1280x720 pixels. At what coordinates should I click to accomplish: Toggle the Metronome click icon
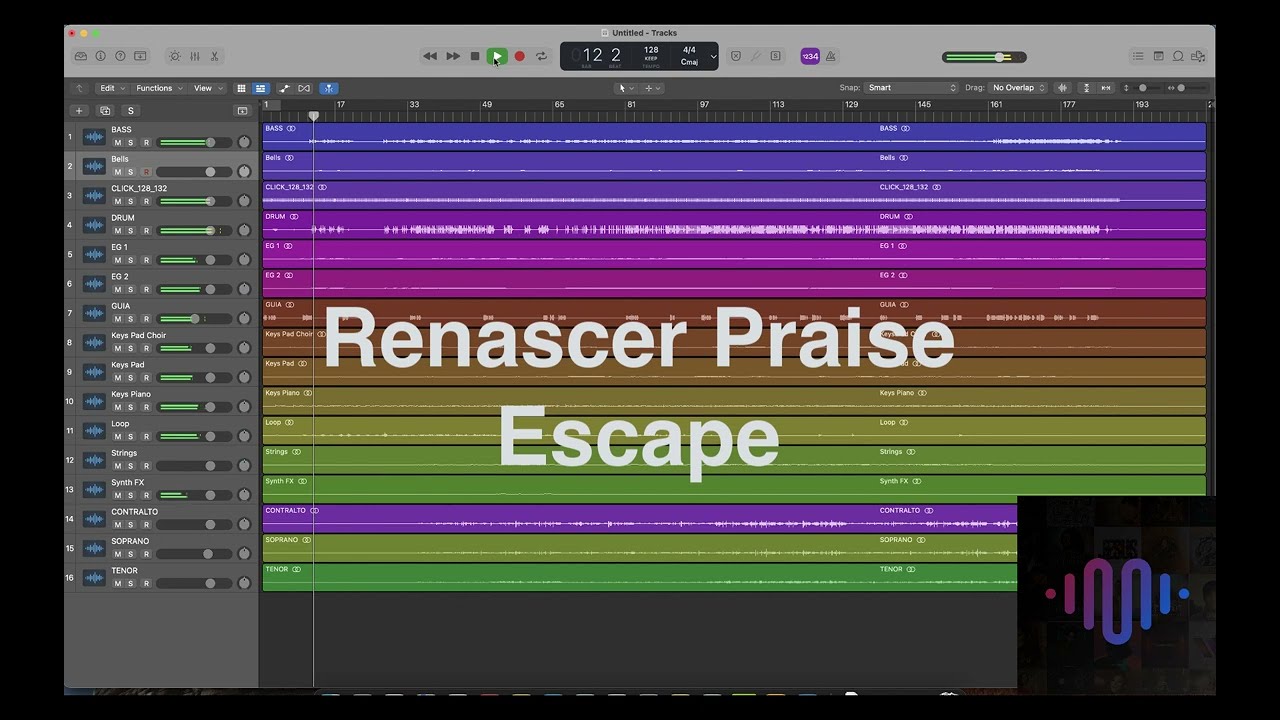tap(830, 56)
